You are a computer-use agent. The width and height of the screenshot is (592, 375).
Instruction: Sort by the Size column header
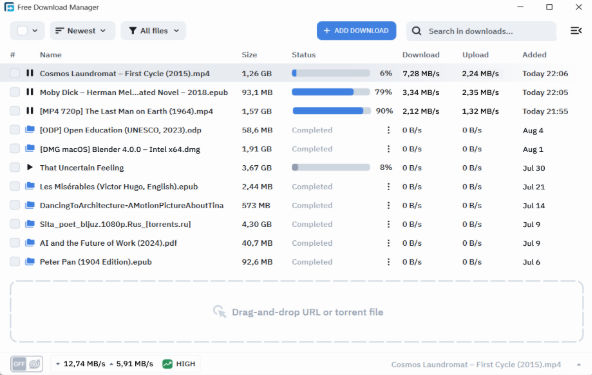coord(249,55)
